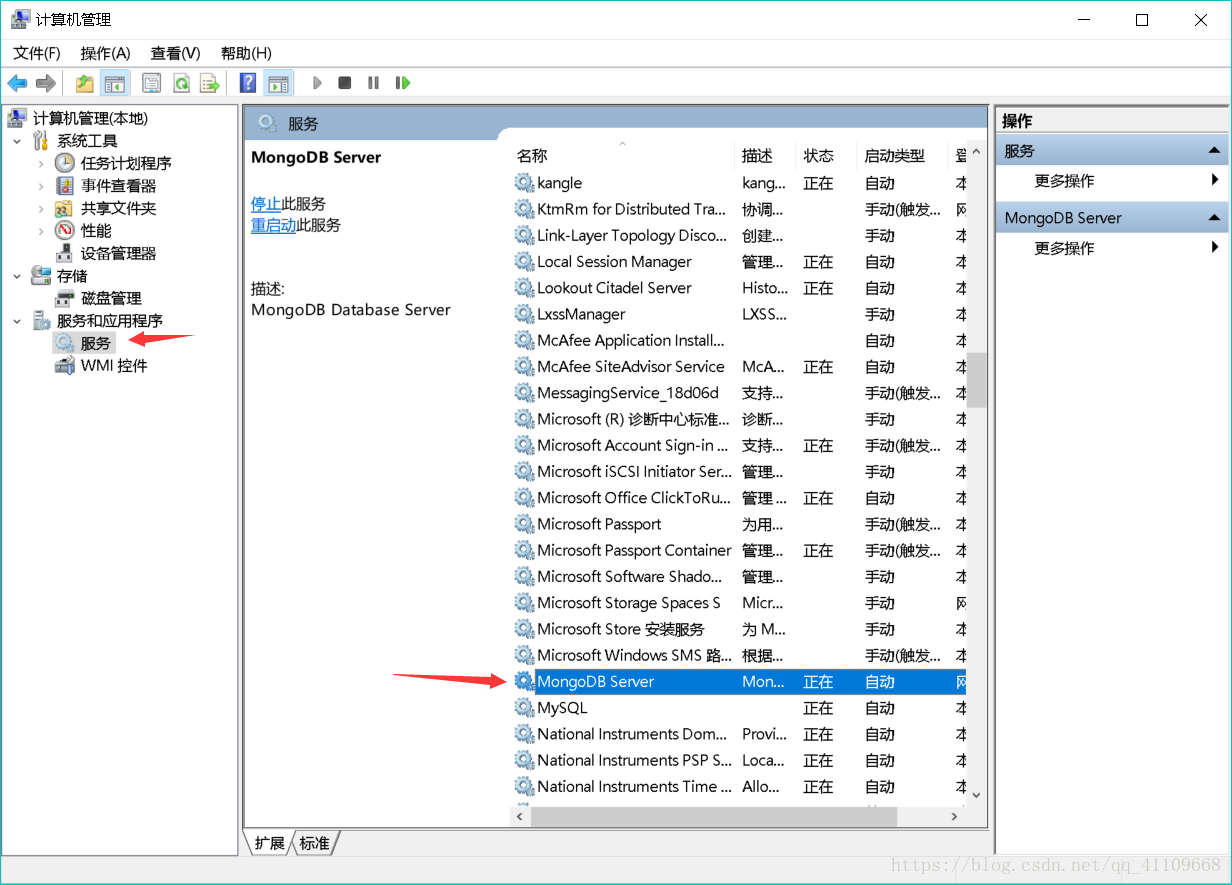
Task: Collapse the 服务 section in 操作 pane
Action: 1214,151
